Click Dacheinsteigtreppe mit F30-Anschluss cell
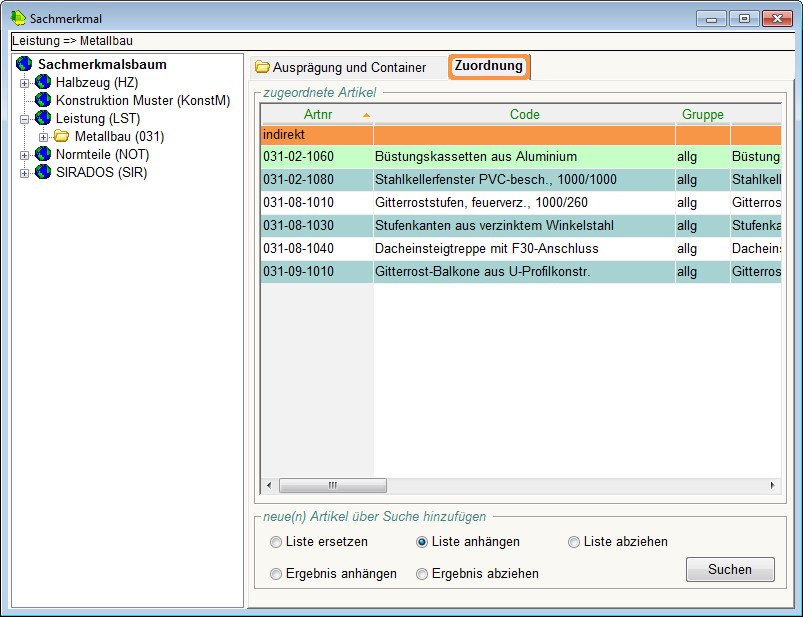This screenshot has height=617, width=803. click(x=524, y=249)
